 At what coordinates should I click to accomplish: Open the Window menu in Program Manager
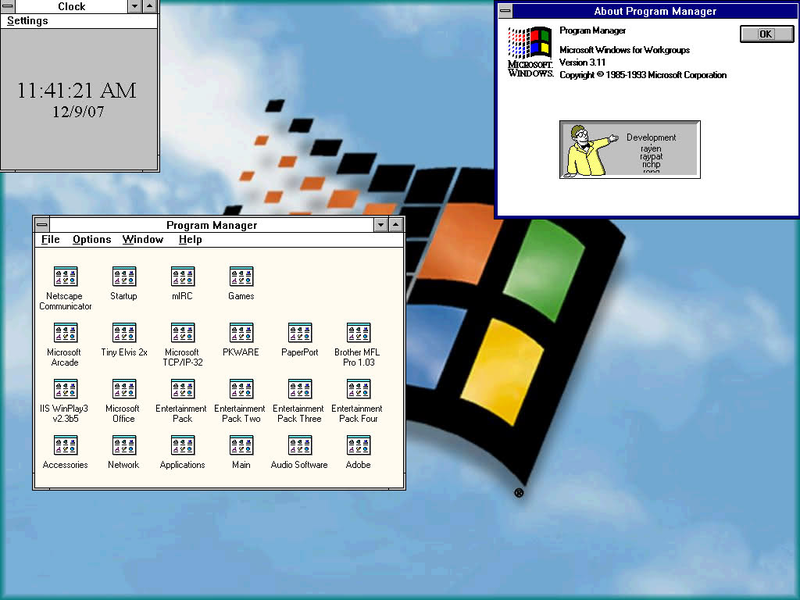point(143,240)
